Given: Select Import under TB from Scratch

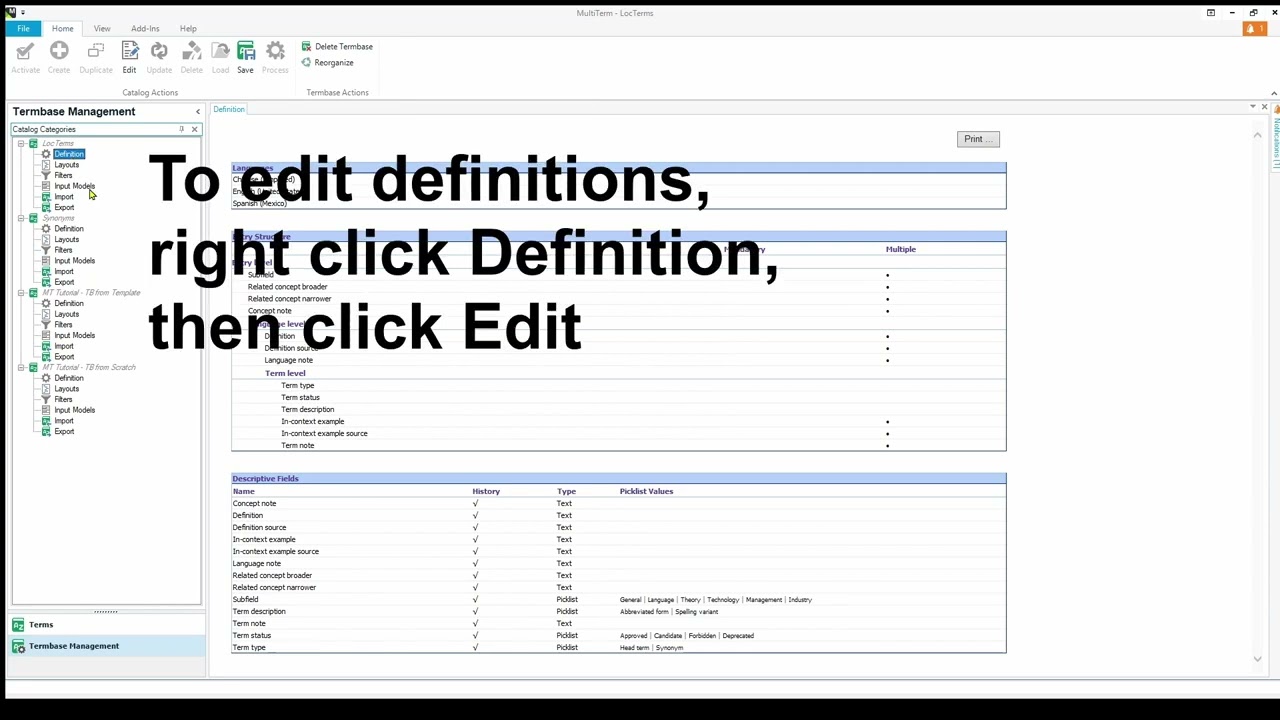Looking at the screenshot, I should point(64,421).
